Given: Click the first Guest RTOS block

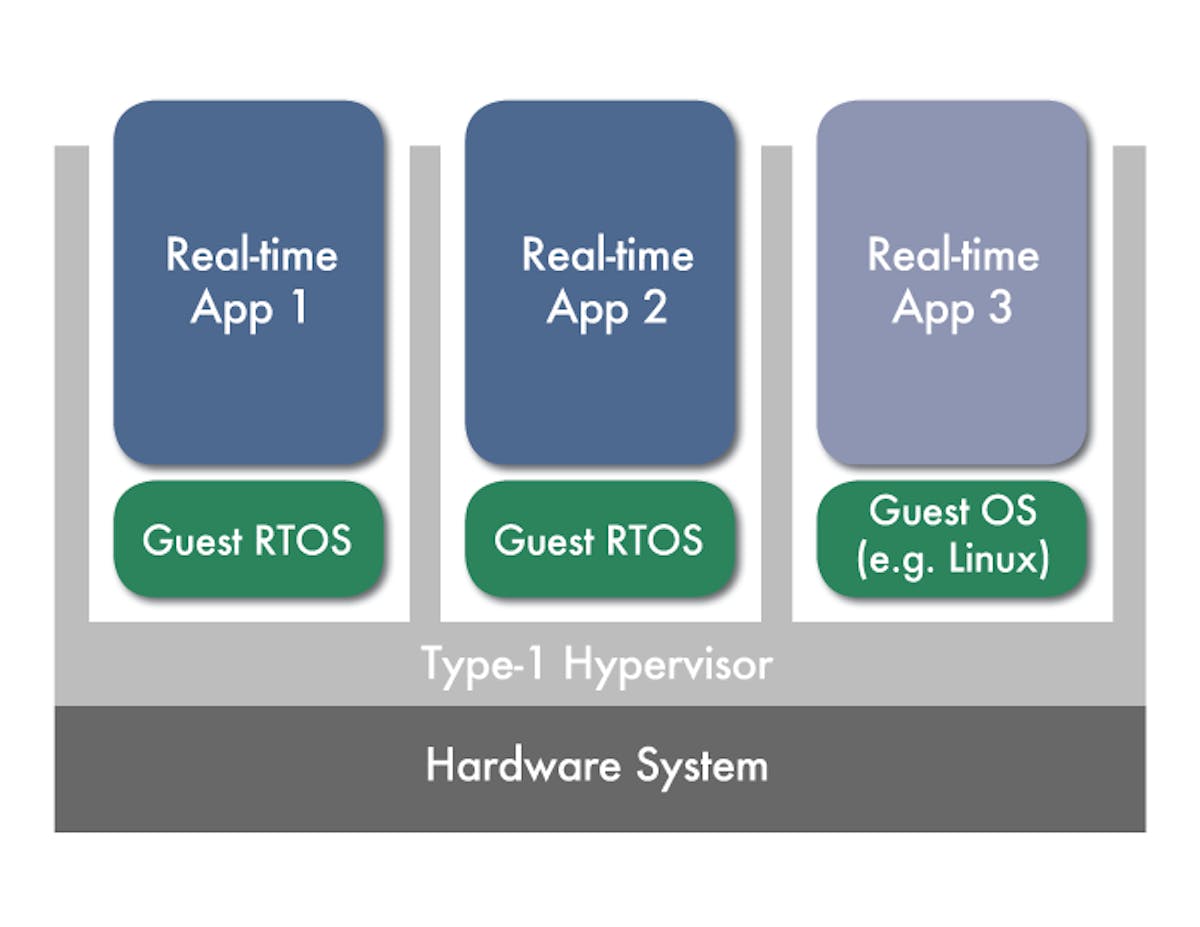Looking at the screenshot, I should click(250, 542).
